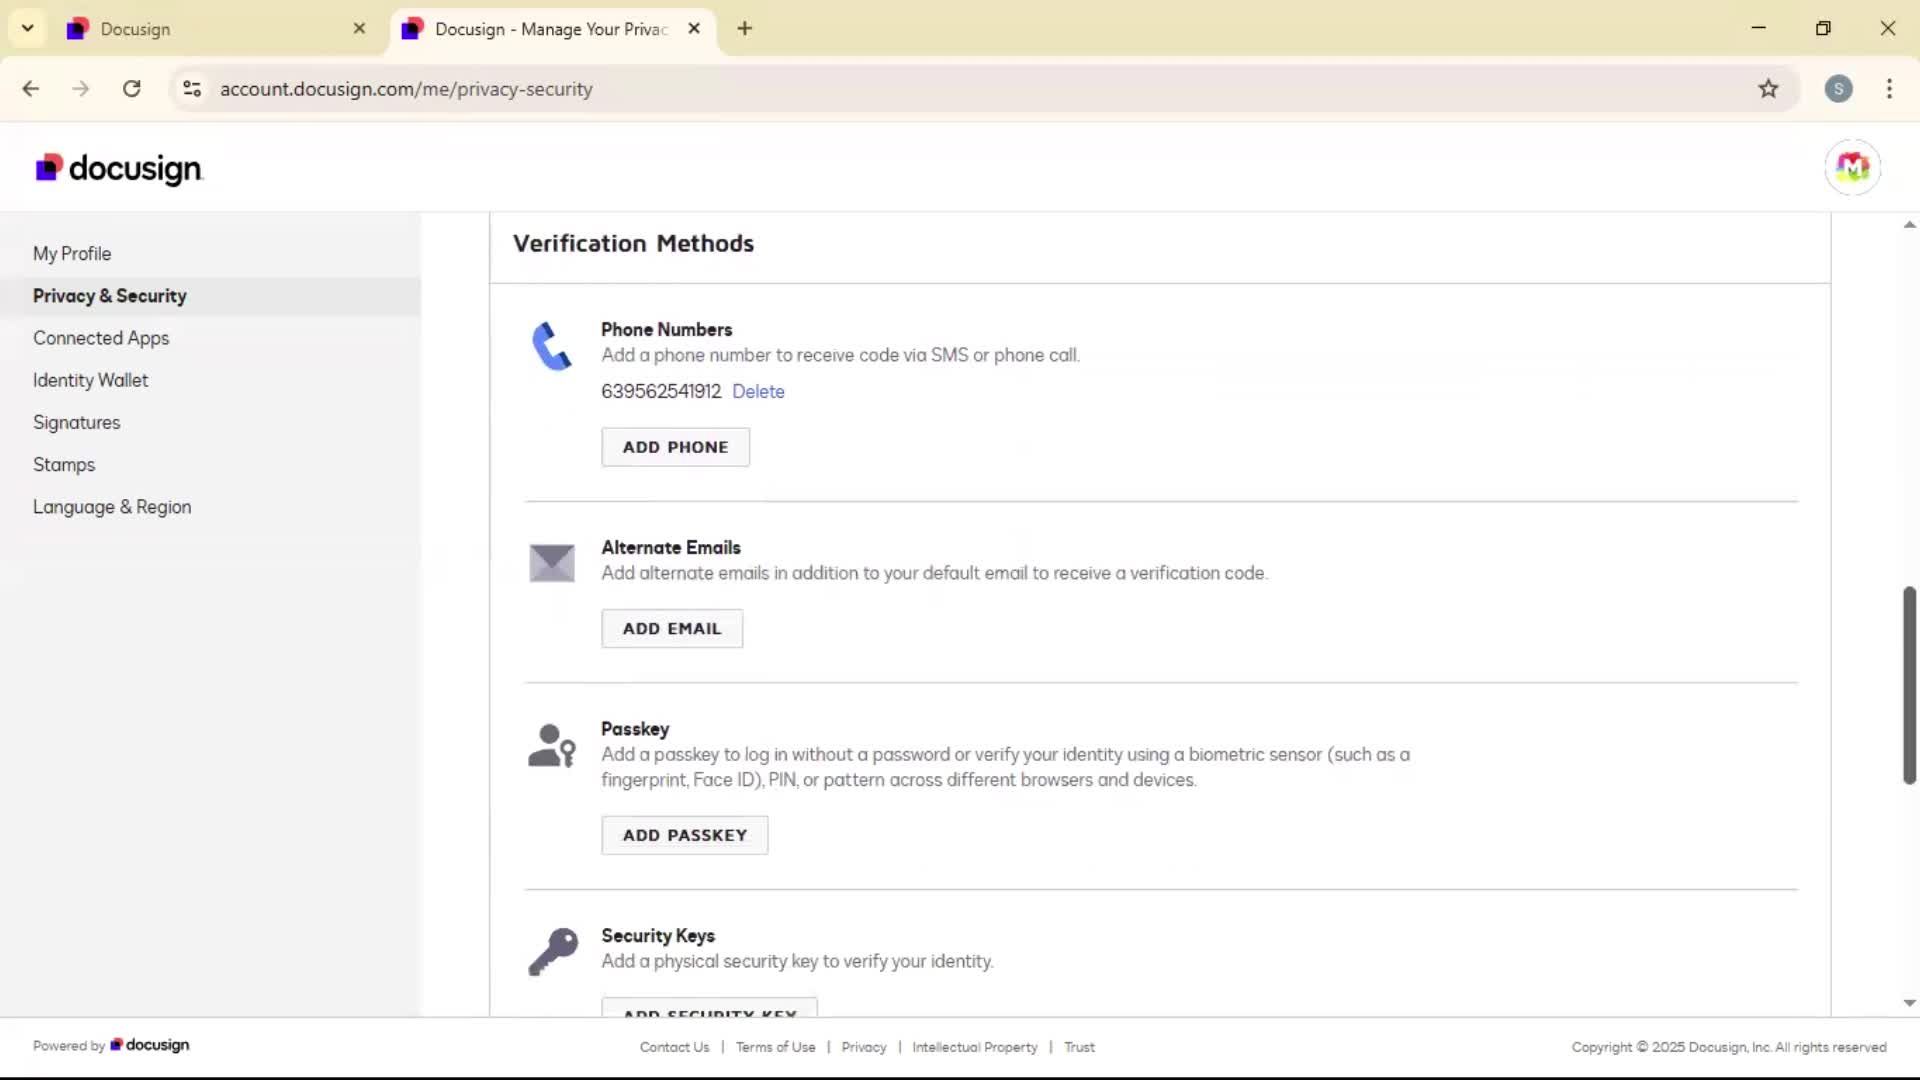Click the Passkey person-key icon
1920x1080 pixels.
551,746
